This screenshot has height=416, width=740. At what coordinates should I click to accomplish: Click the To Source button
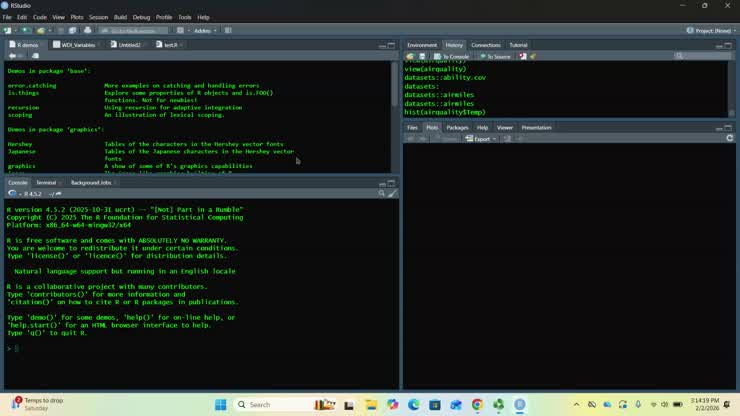(x=495, y=57)
